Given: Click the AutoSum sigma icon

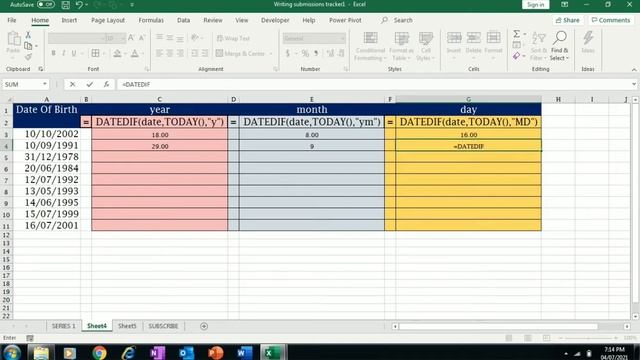Looking at the screenshot, I should pos(517,34).
